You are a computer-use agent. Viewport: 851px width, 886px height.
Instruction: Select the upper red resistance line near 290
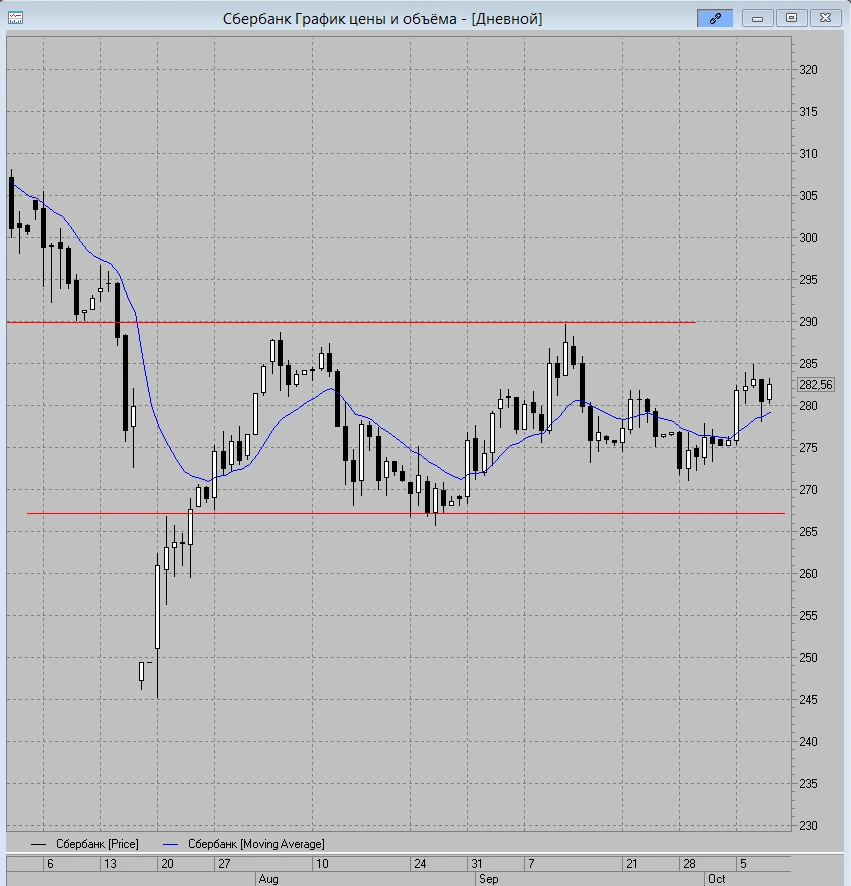tap(350, 322)
